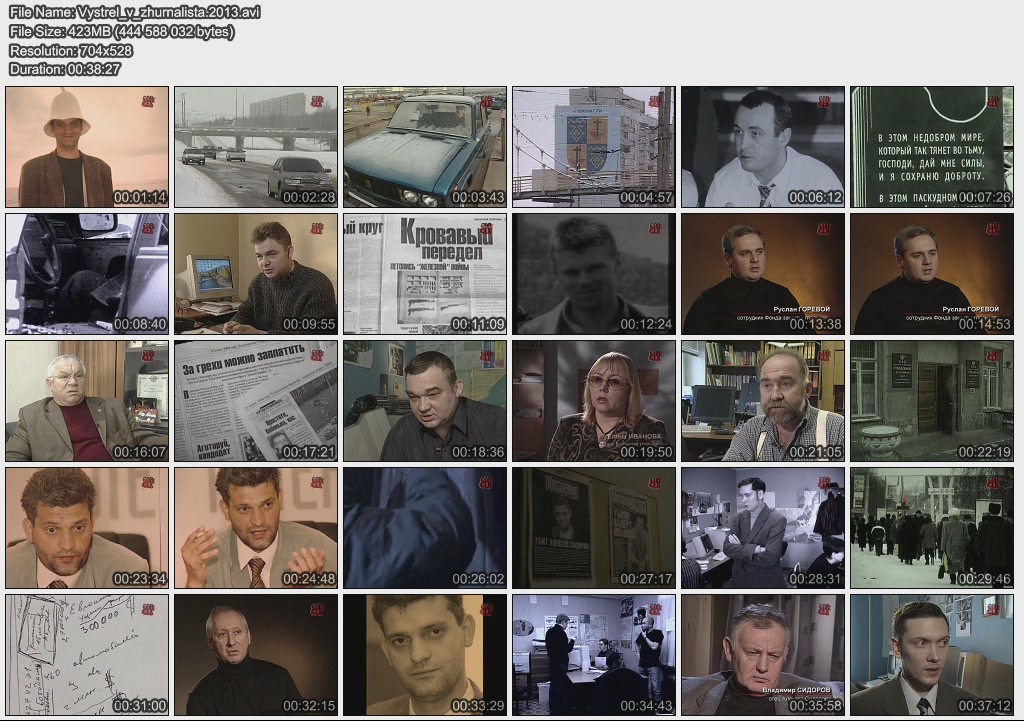Click the Duration 00:38:27 text line
1024x721 pixels.
pyautogui.click(x=65, y=69)
